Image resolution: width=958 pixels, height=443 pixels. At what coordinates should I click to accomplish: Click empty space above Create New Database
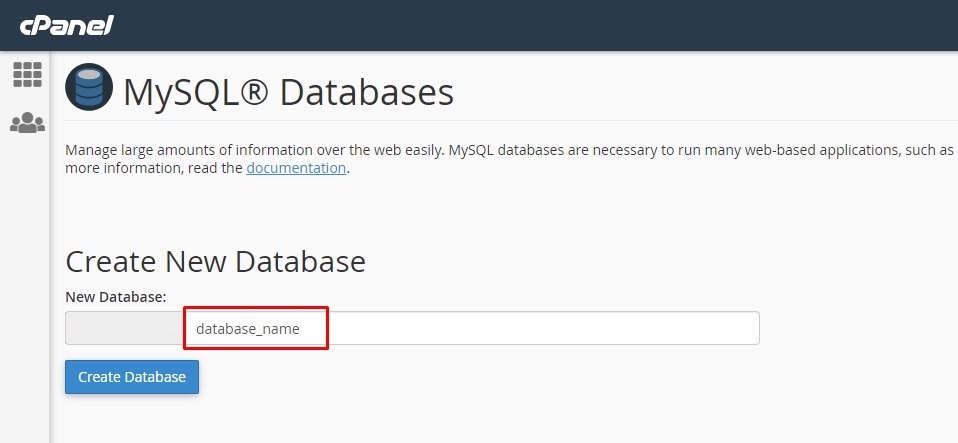click(400, 212)
